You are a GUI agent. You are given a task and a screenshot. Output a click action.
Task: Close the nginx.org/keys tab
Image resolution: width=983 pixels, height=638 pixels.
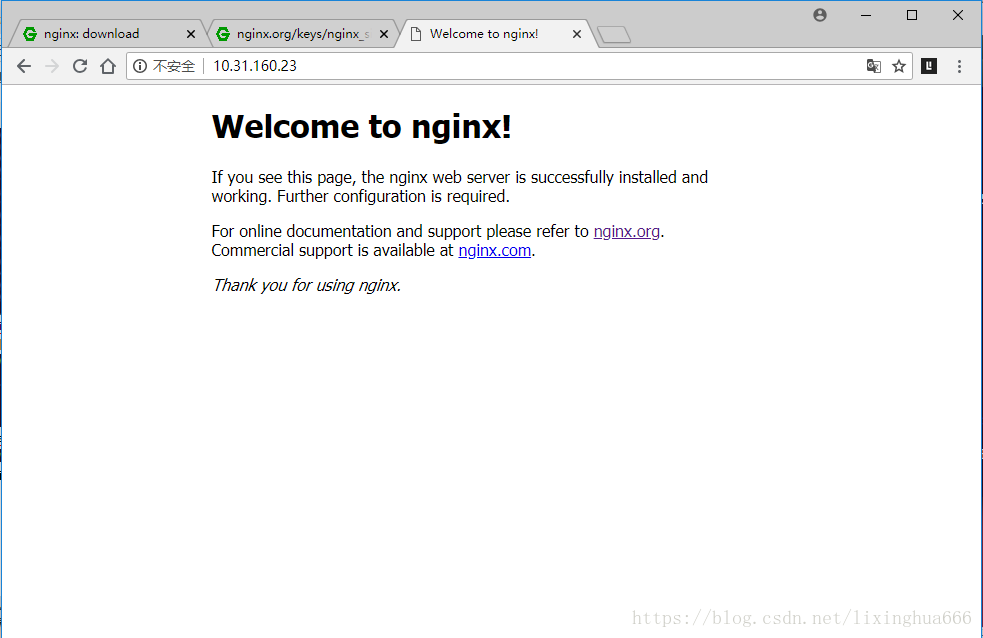384,34
